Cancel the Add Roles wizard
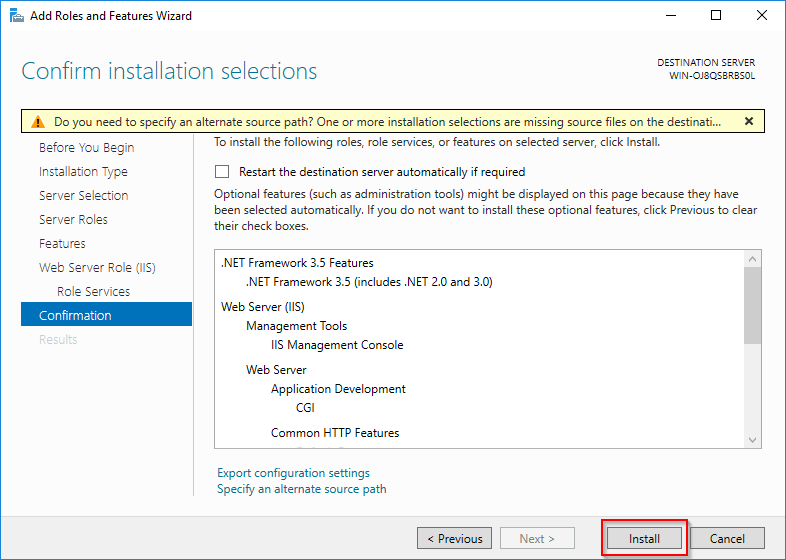The image size is (786, 560). click(x=727, y=539)
